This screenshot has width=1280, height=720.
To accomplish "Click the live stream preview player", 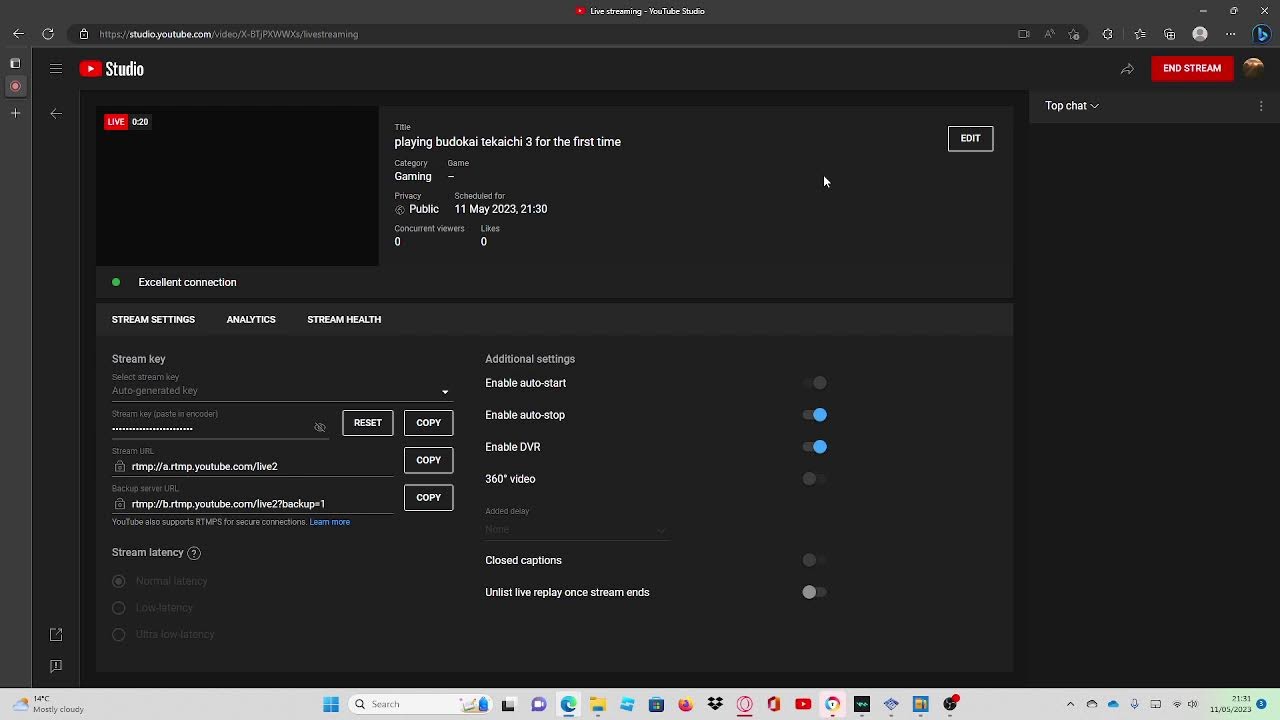I will [x=237, y=186].
